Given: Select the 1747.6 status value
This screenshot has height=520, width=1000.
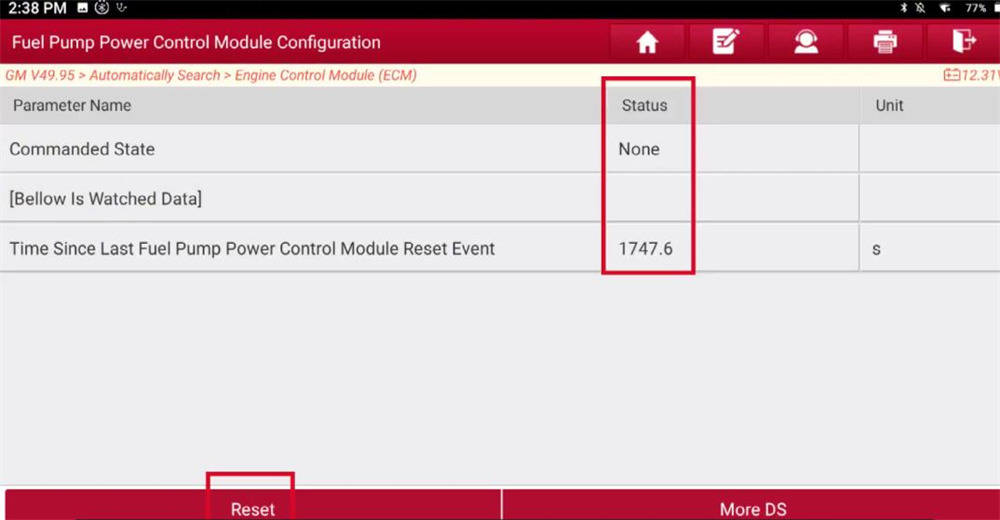Looking at the screenshot, I should [645, 248].
